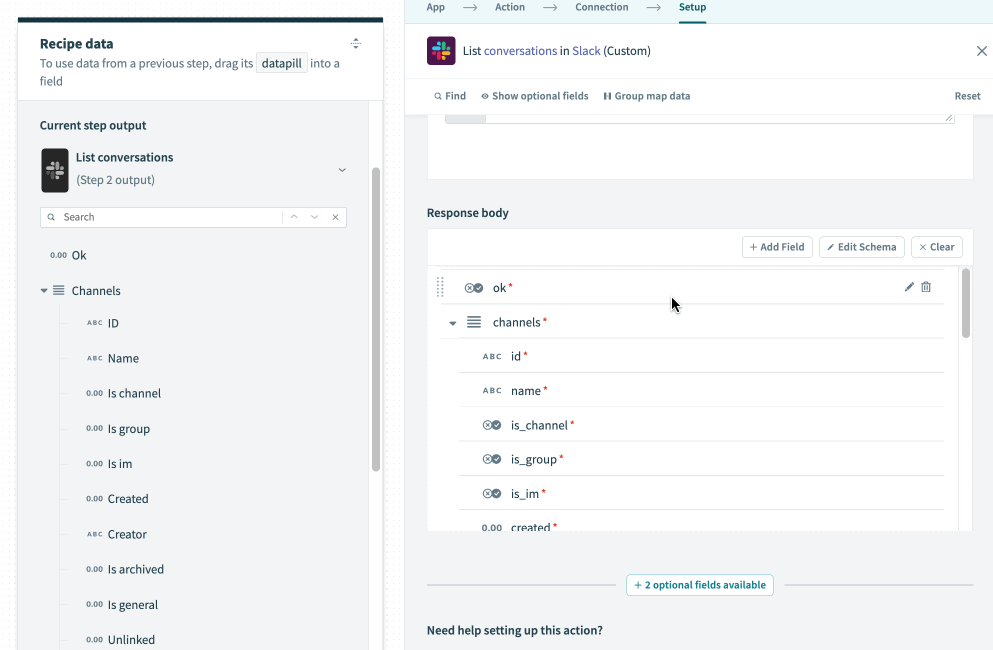Click the ABC type icon next to the id field
Screen dimensions: 993x650
(494, 356)
